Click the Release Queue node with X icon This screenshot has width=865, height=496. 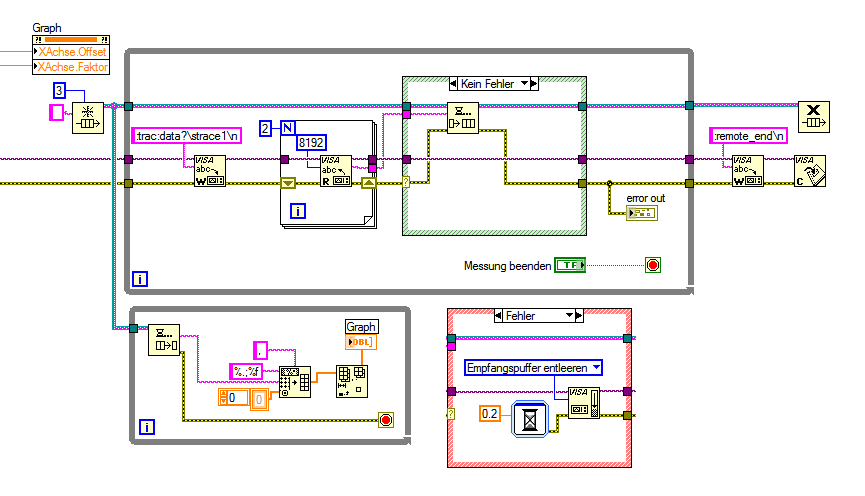pos(814,117)
